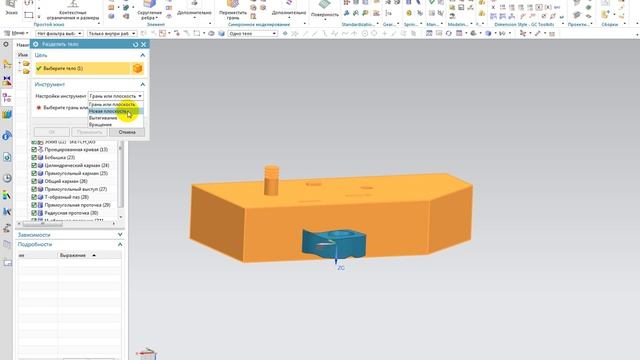The width and height of the screenshot is (640, 360).
Task: Uncheck Прямоугольный карман (25) feature
Action: (34, 173)
